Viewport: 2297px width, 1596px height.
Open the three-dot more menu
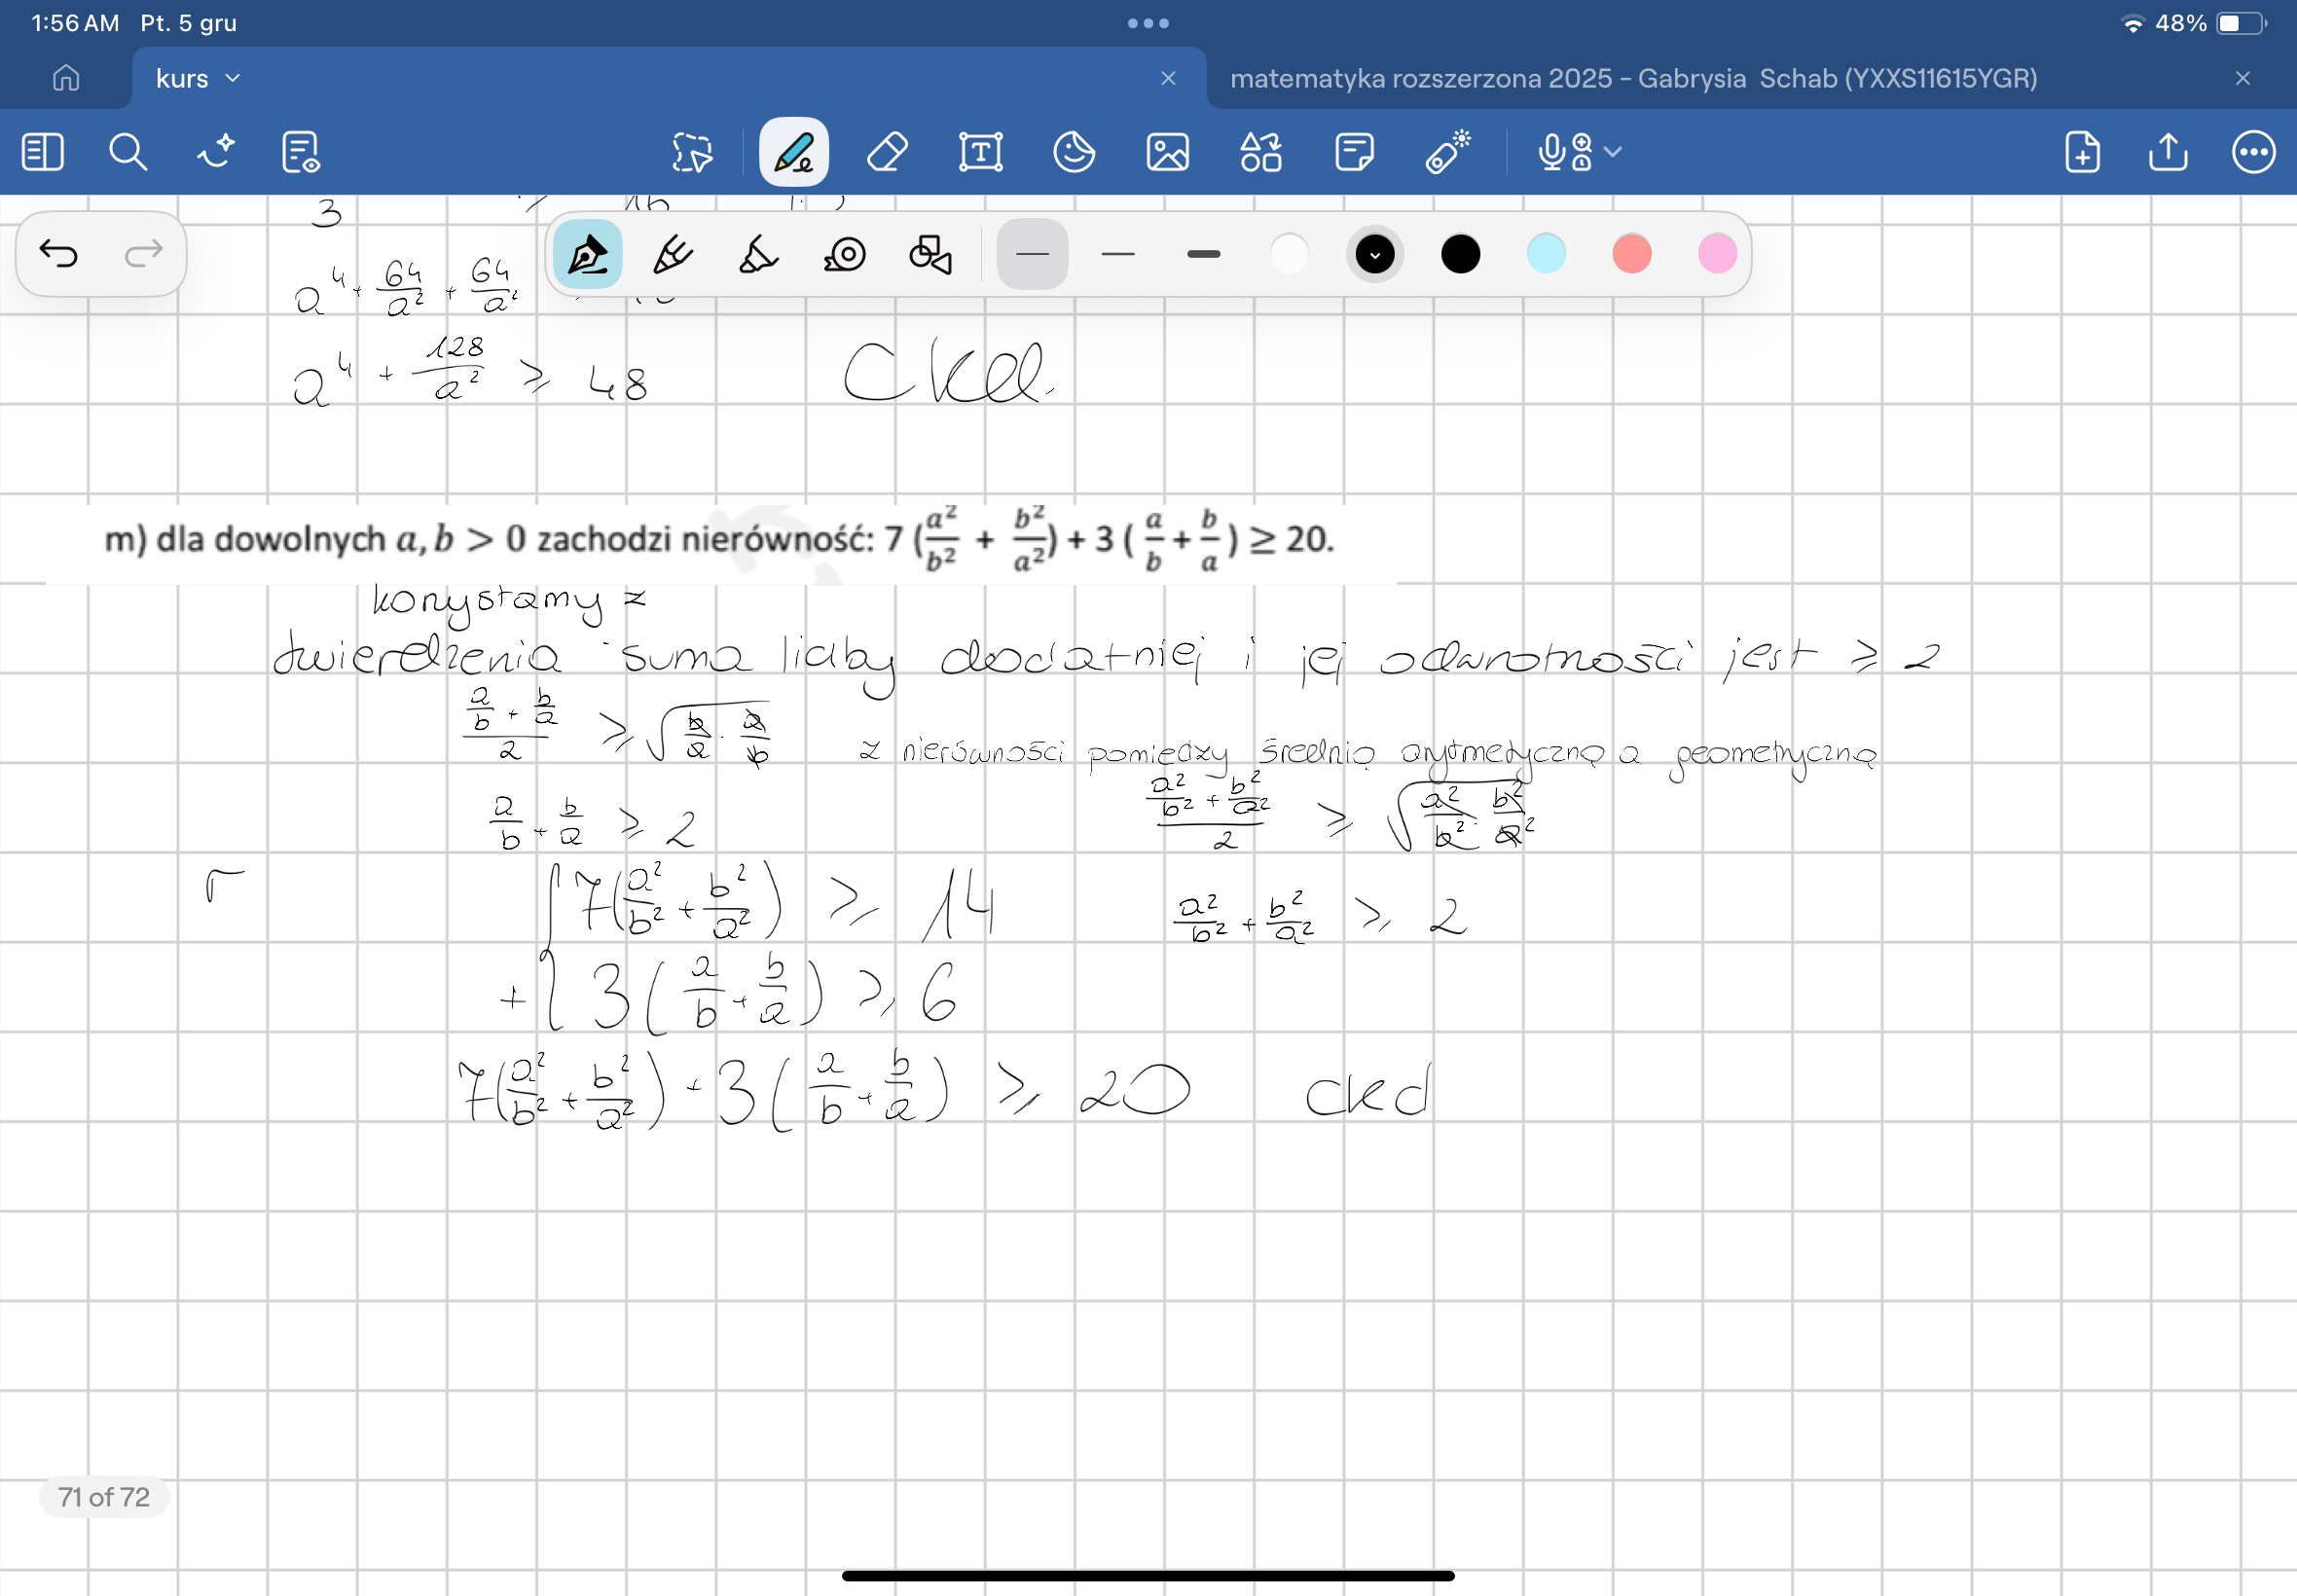(2253, 153)
